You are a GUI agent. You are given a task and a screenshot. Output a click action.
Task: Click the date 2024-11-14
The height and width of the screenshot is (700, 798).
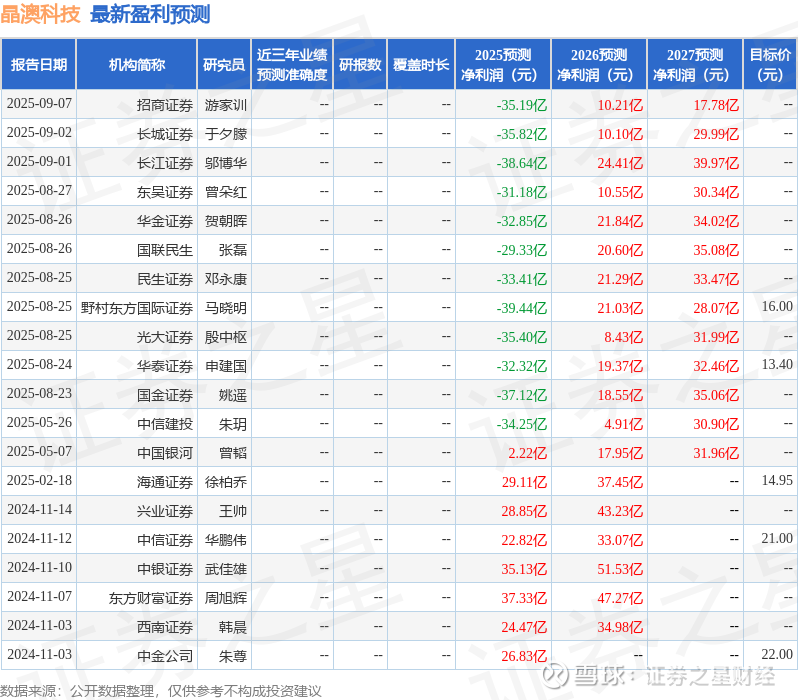[x=39, y=510]
